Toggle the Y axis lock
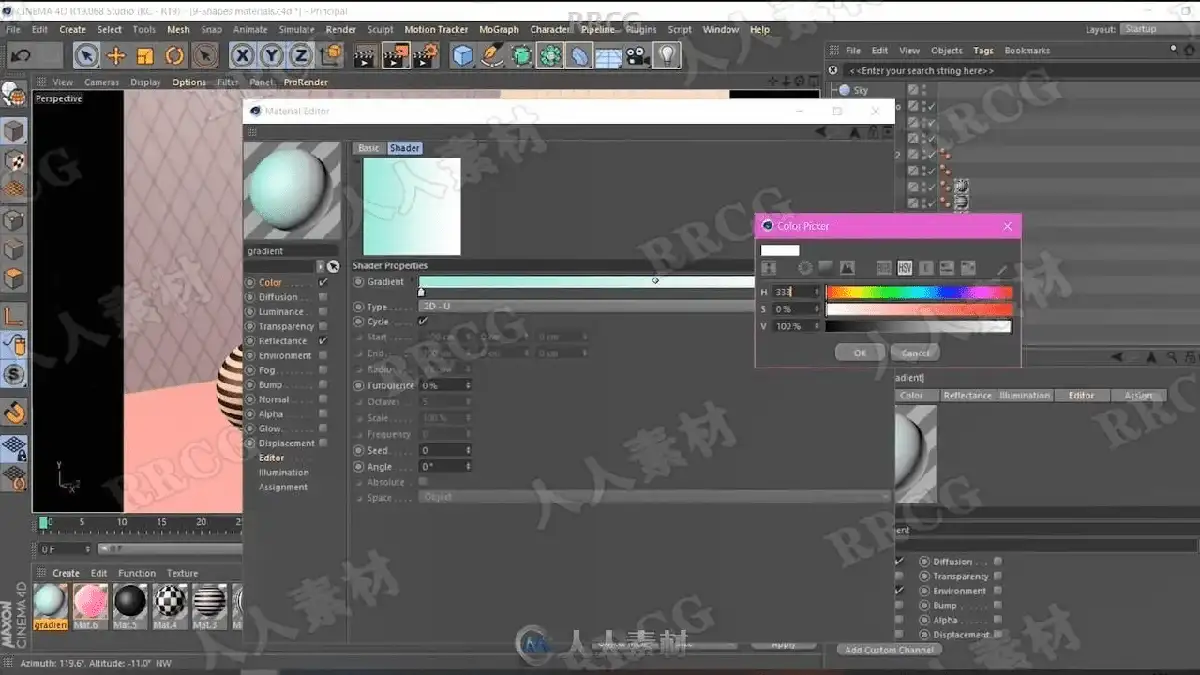The image size is (1200, 675). (271, 56)
